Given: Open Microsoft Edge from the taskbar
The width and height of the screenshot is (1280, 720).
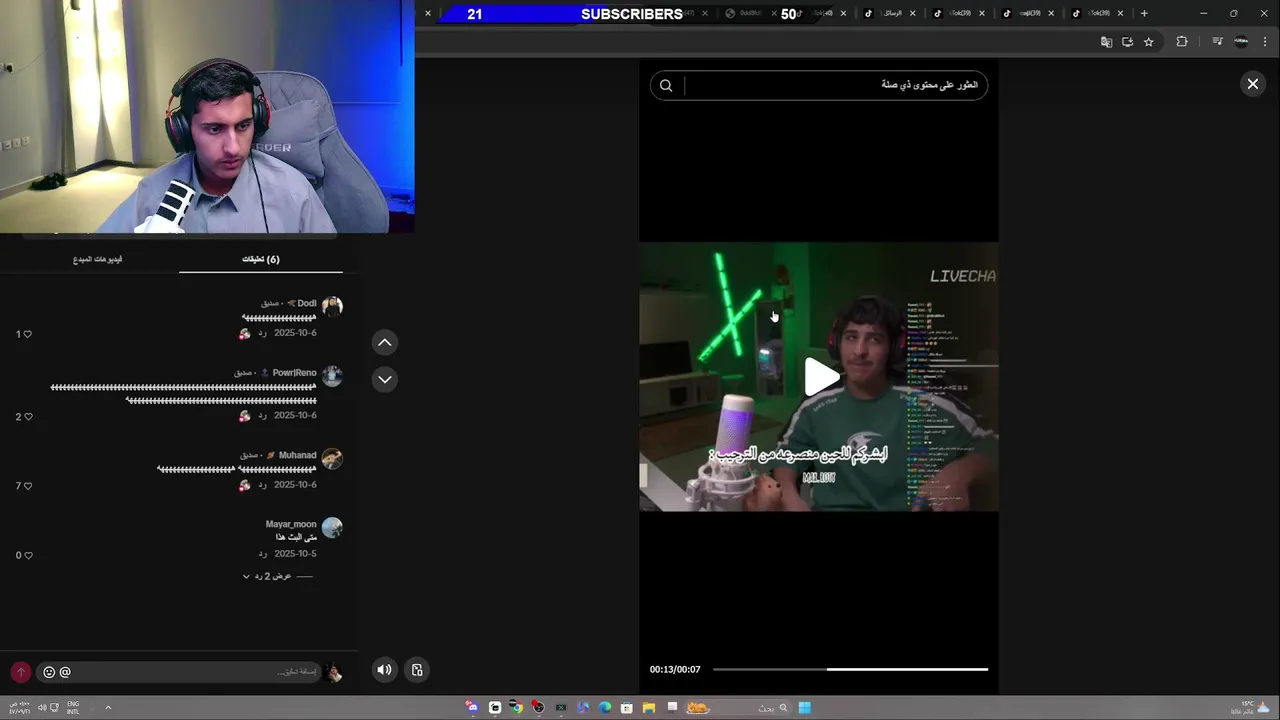Looking at the screenshot, I should point(605,708).
